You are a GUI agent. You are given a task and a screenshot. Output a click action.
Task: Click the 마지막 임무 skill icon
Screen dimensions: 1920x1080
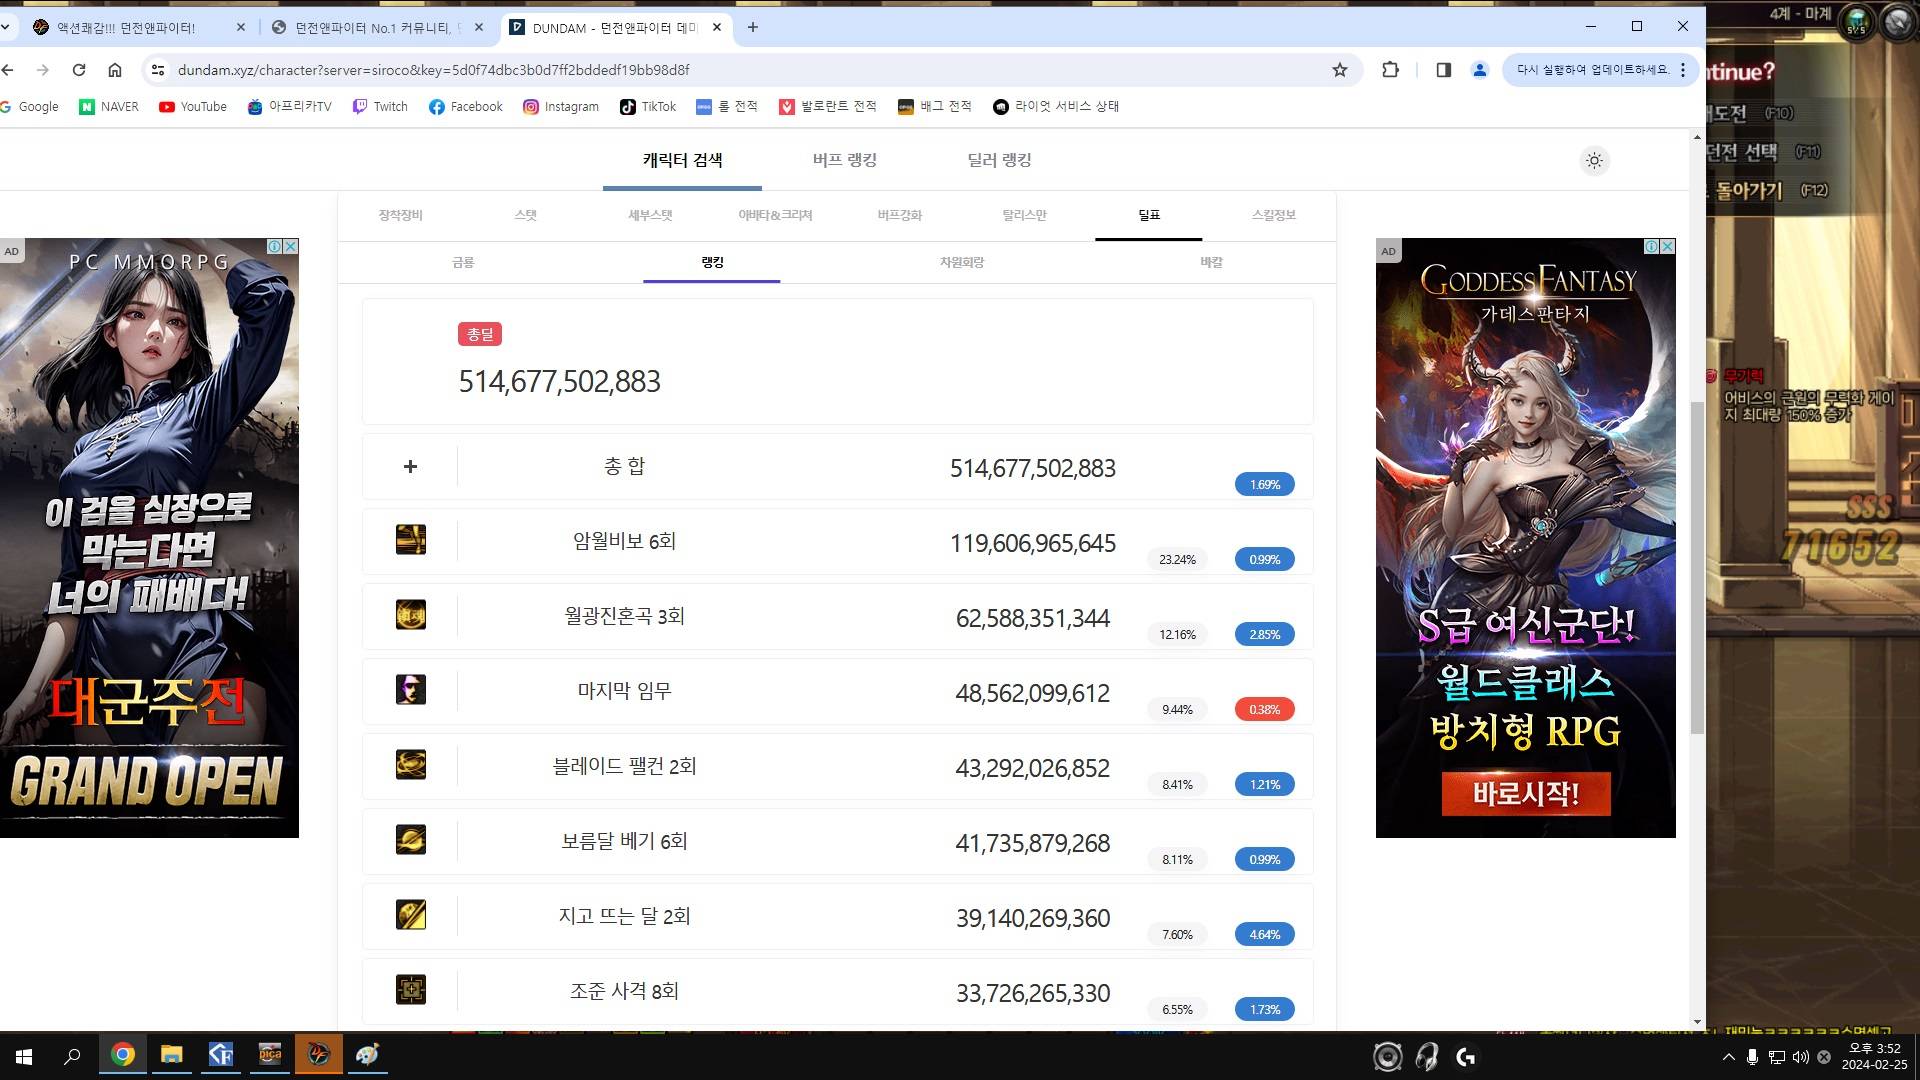pyautogui.click(x=411, y=690)
